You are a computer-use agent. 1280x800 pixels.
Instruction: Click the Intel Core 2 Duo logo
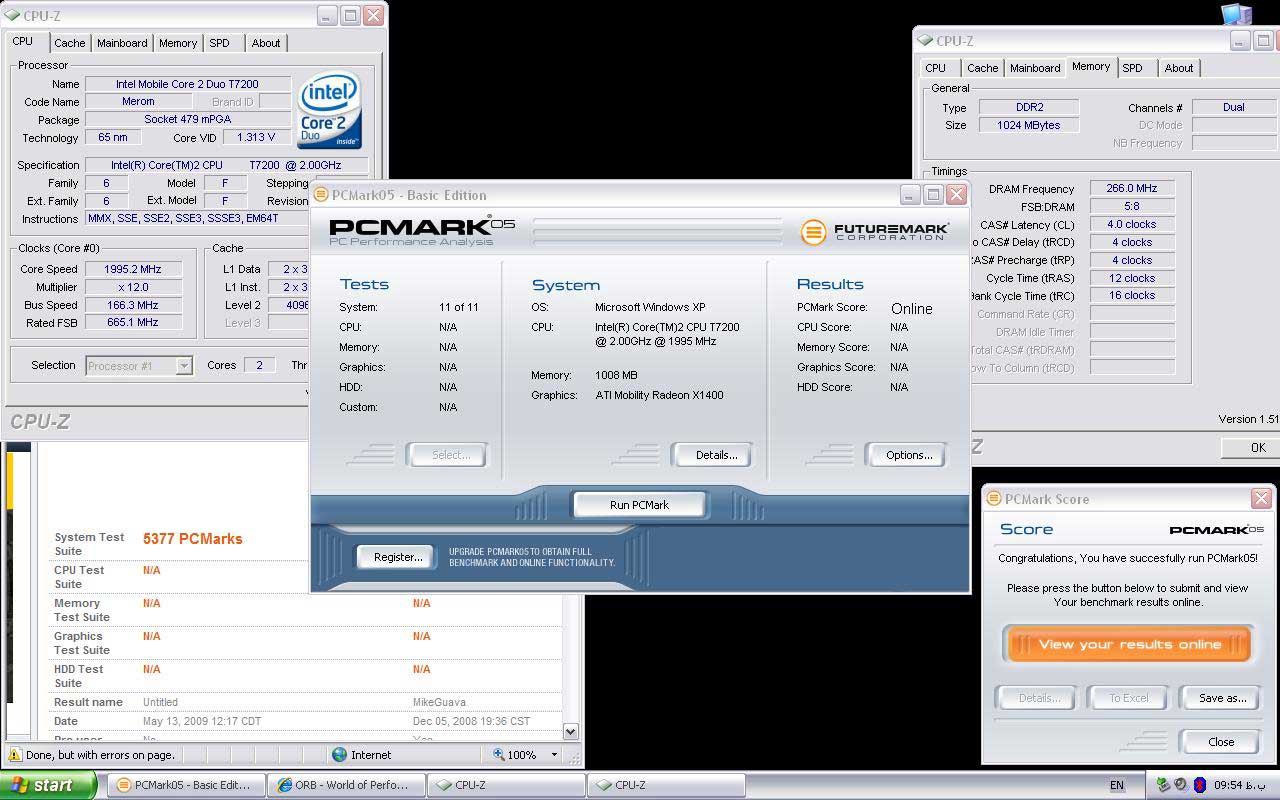(330, 109)
